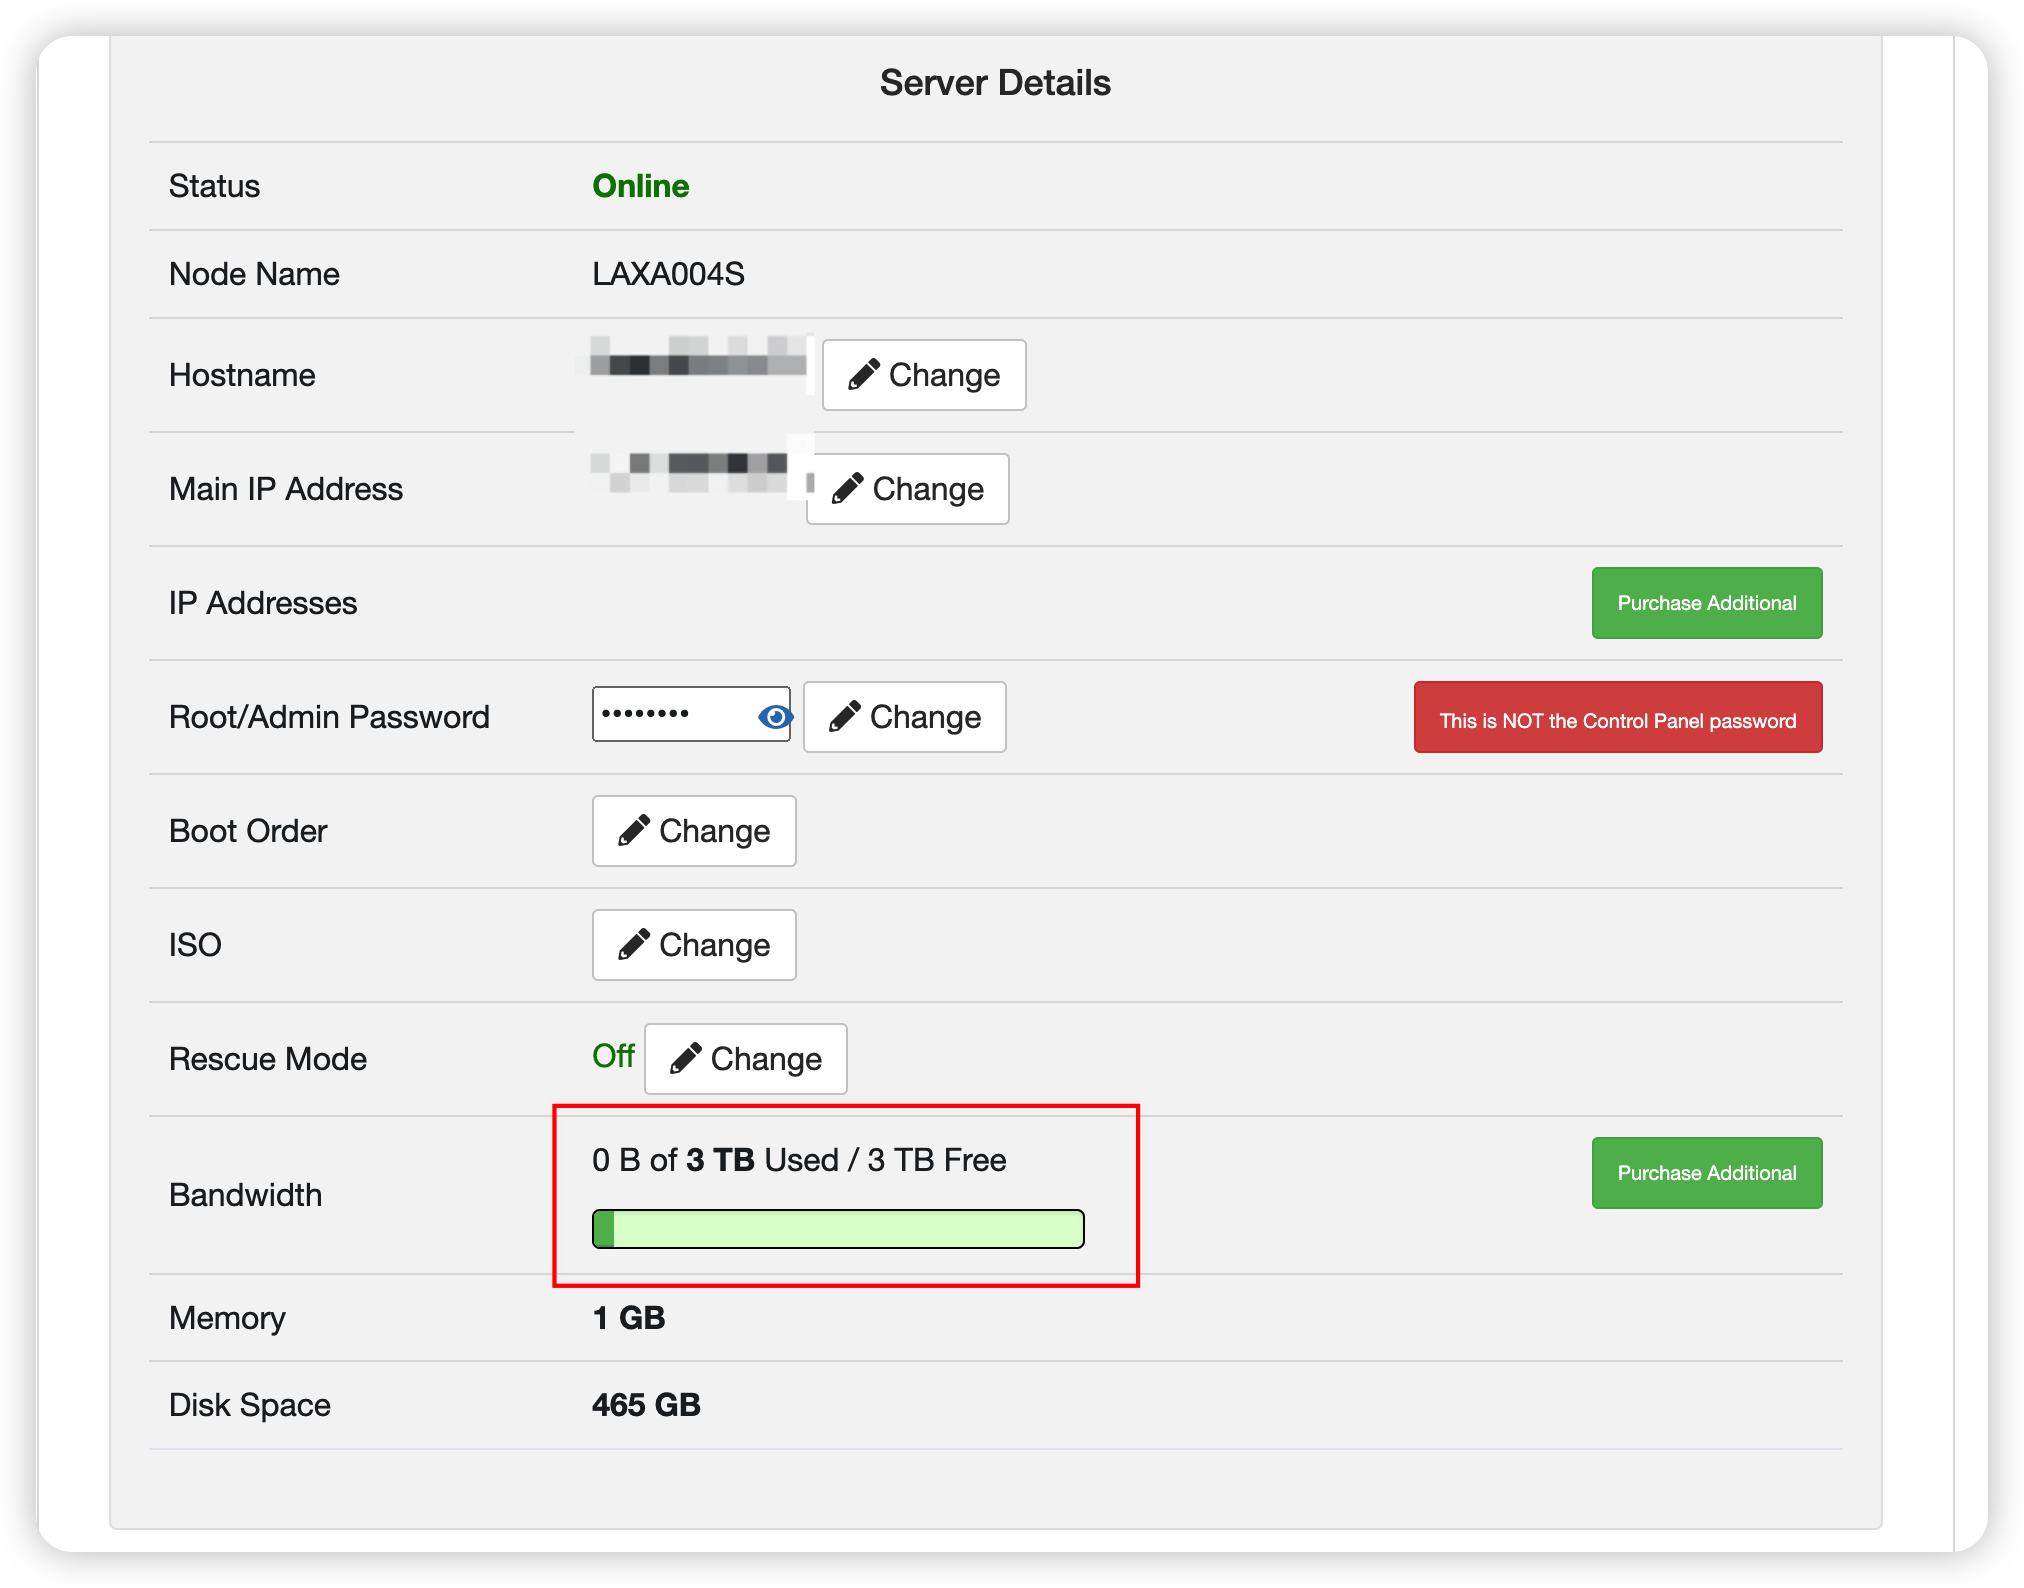2024x1588 pixels.
Task: Drag the Bandwidth usage progress bar
Action: pyautogui.click(x=838, y=1215)
